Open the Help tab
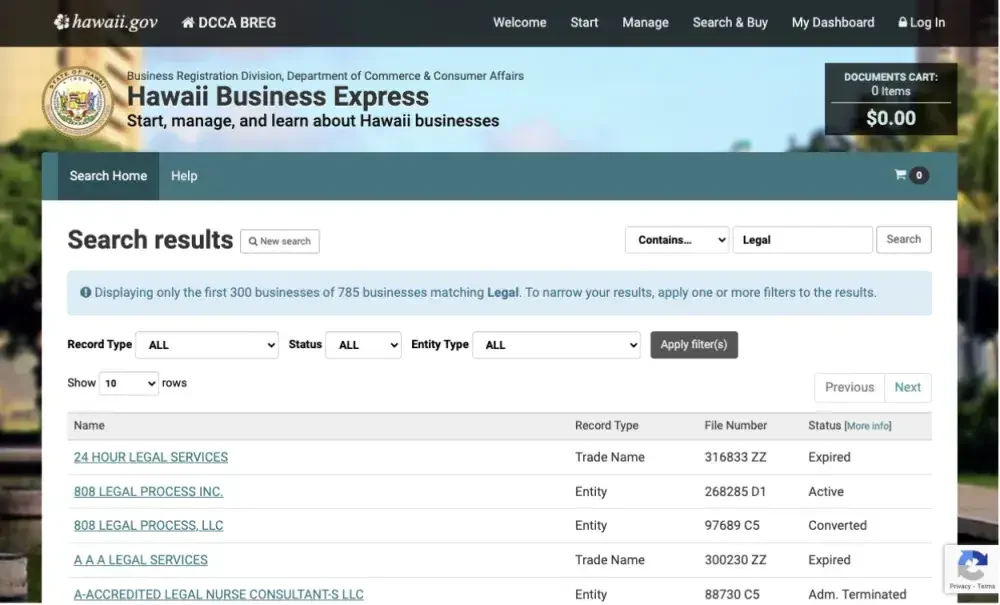This screenshot has width=1000, height=605. (x=184, y=176)
